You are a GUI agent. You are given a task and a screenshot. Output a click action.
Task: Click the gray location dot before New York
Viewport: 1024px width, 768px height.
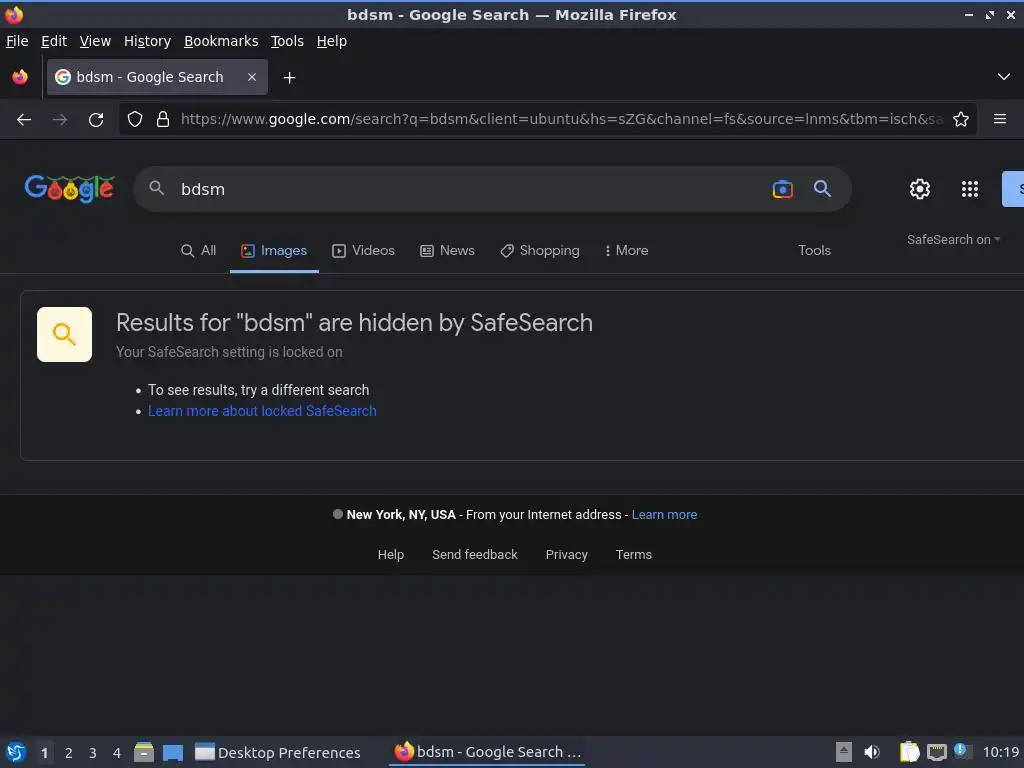338,514
